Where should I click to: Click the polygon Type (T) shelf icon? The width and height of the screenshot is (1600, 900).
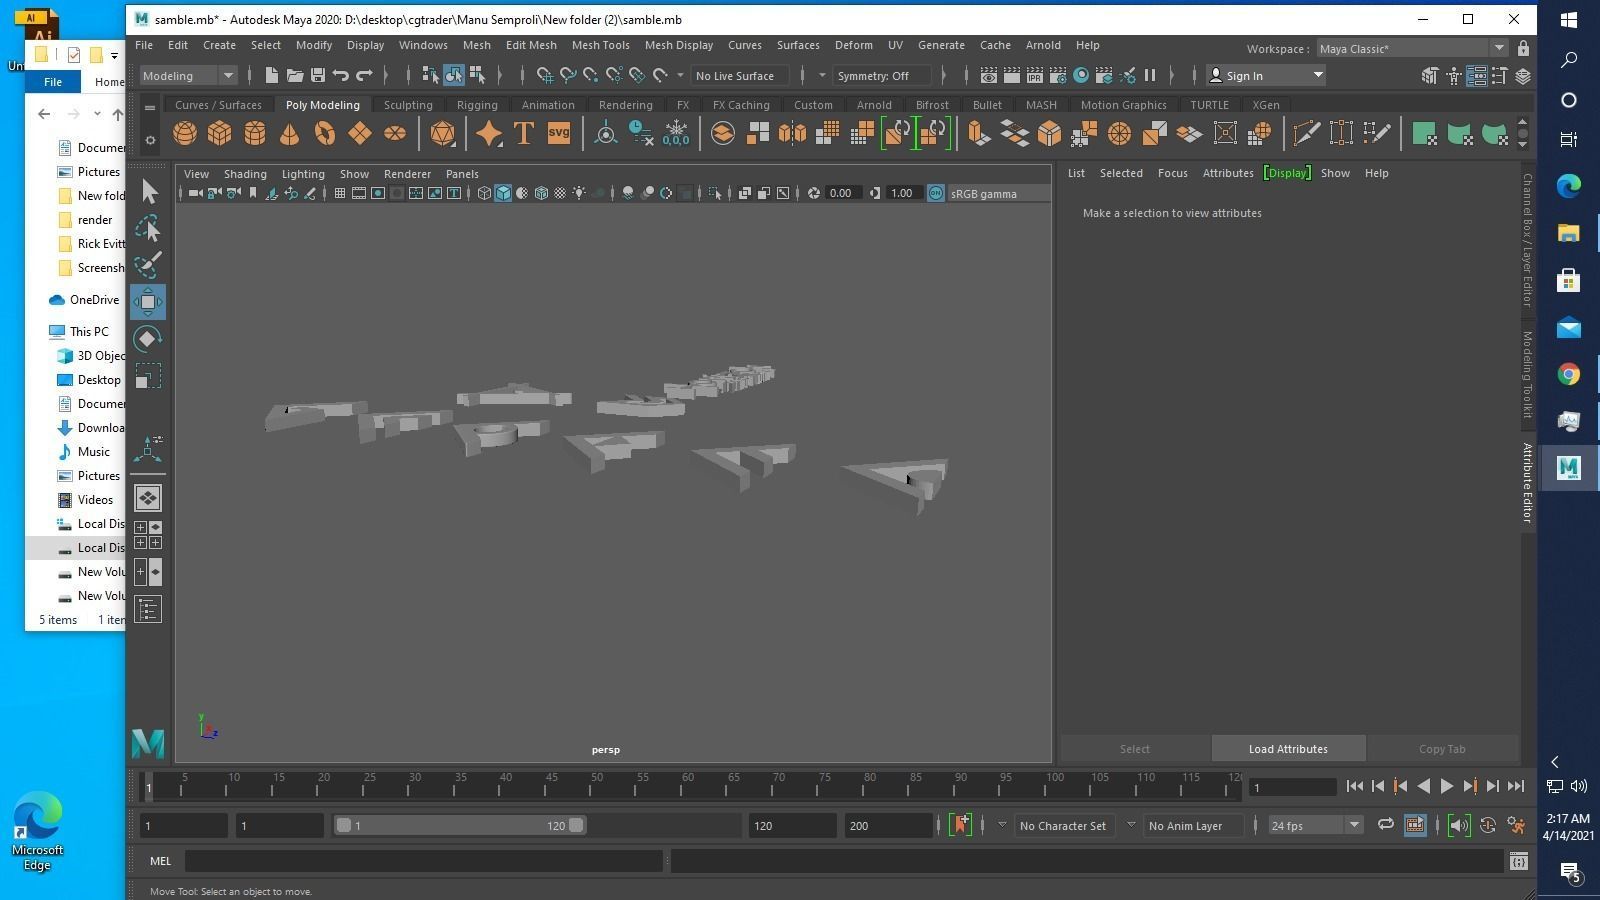[523, 133]
